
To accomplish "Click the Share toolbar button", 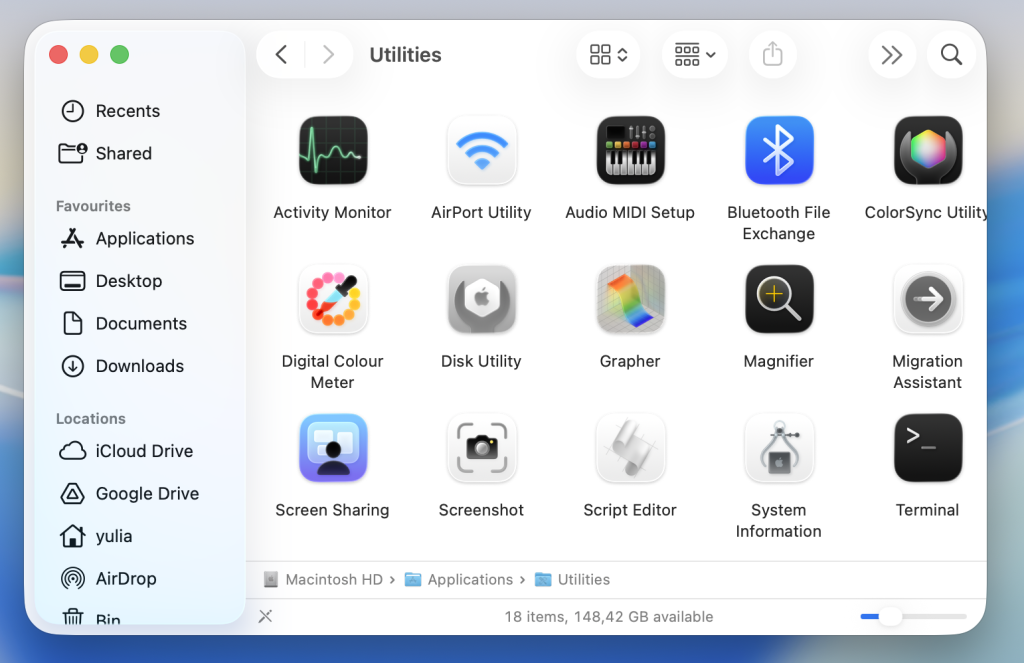I will coord(773,54).
